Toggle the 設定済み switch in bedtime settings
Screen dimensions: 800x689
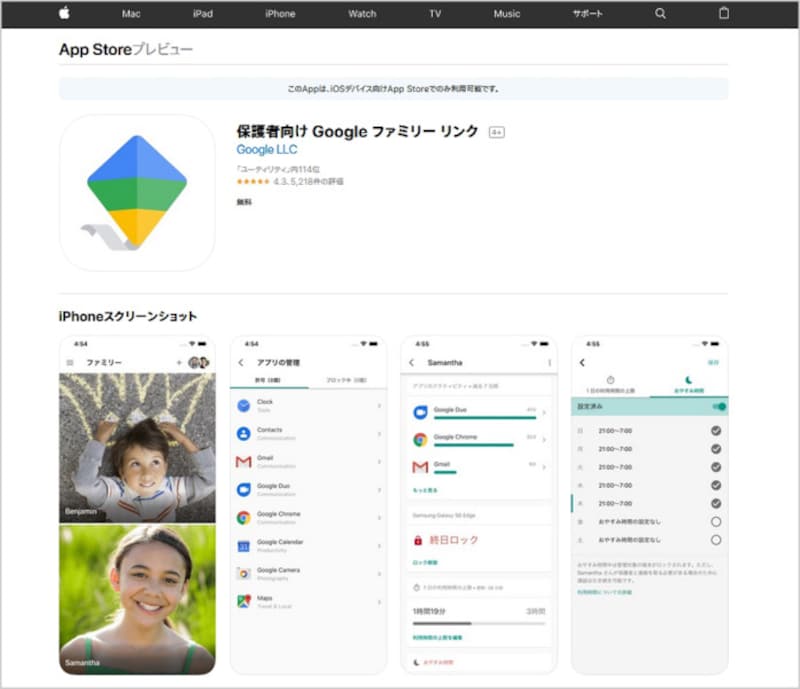(718, 407)
